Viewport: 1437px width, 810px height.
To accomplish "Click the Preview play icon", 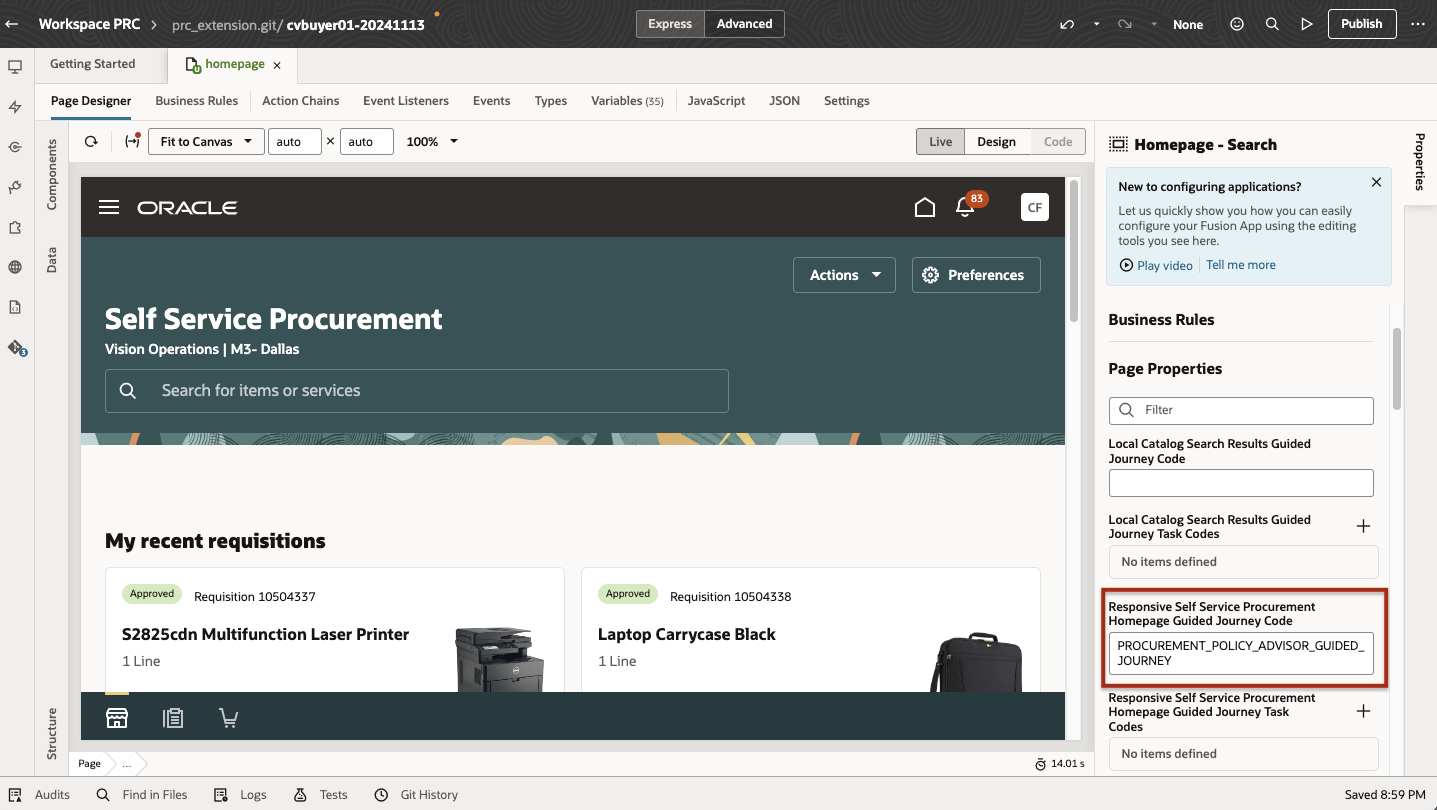I will [1307, 24].
